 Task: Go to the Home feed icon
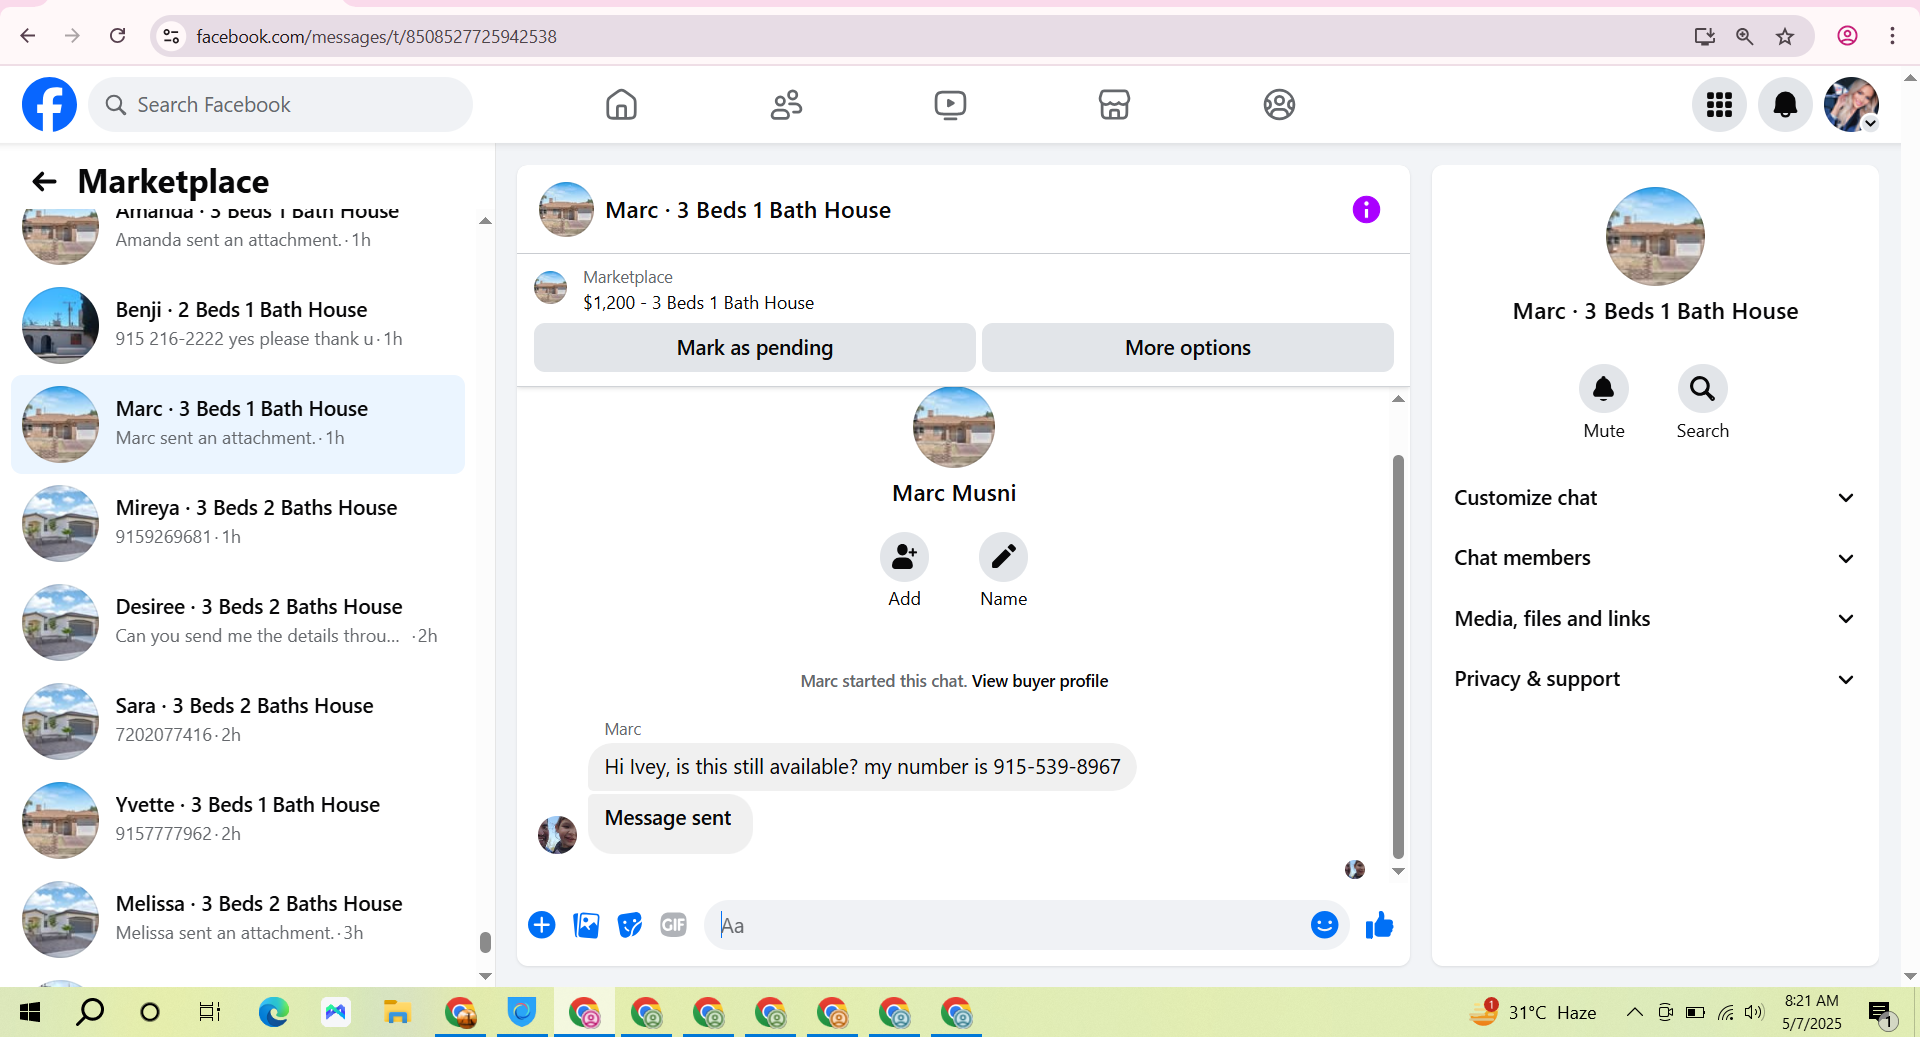621,104
